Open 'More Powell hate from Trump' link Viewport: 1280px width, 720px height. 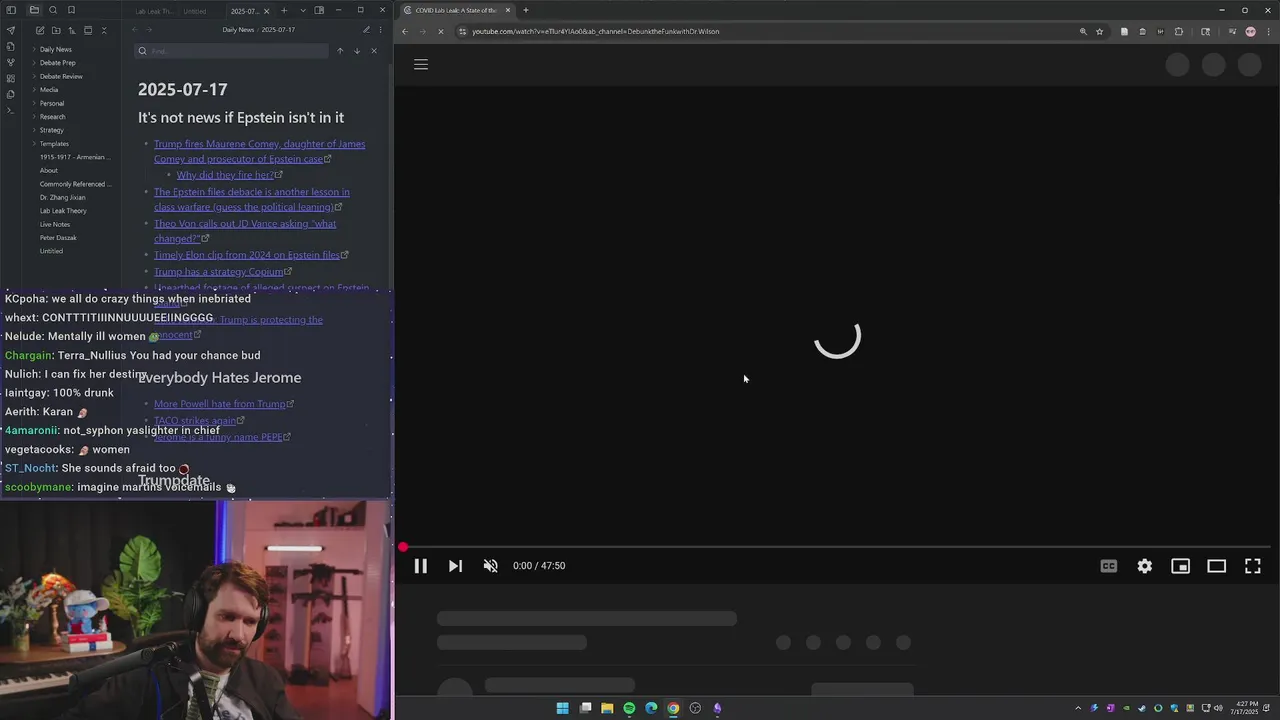click(219, 404)
